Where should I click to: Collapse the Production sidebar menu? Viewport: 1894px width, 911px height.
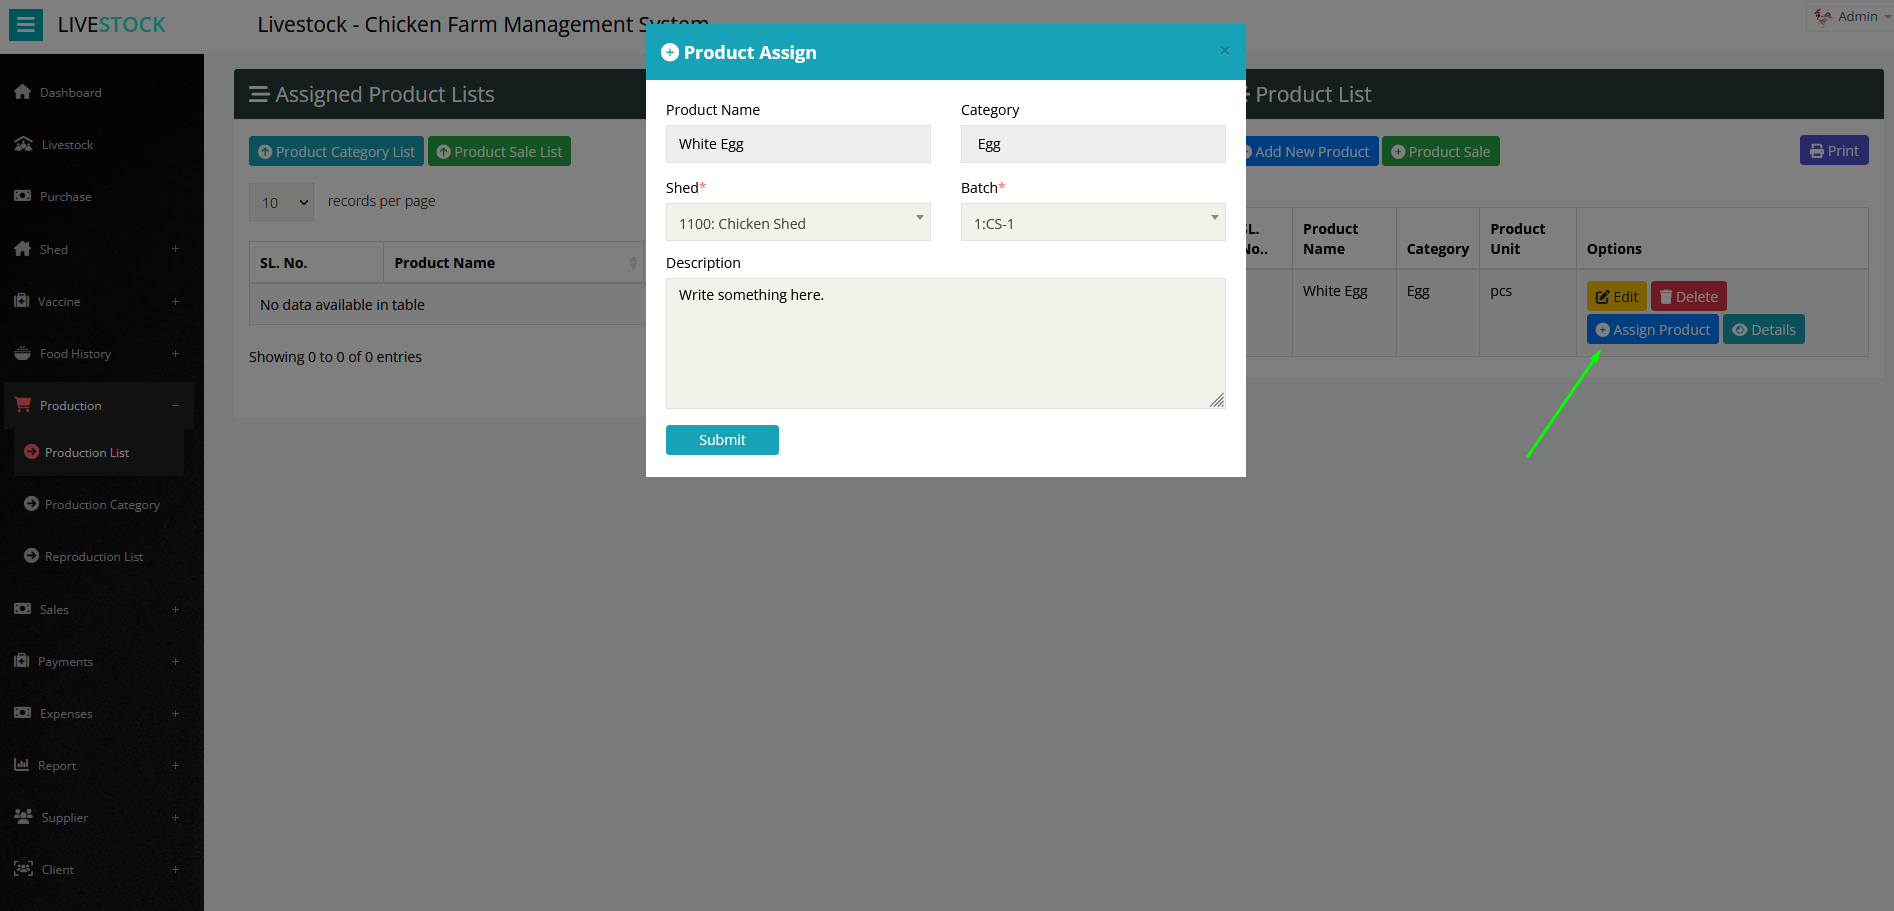(x=175, y=405)
